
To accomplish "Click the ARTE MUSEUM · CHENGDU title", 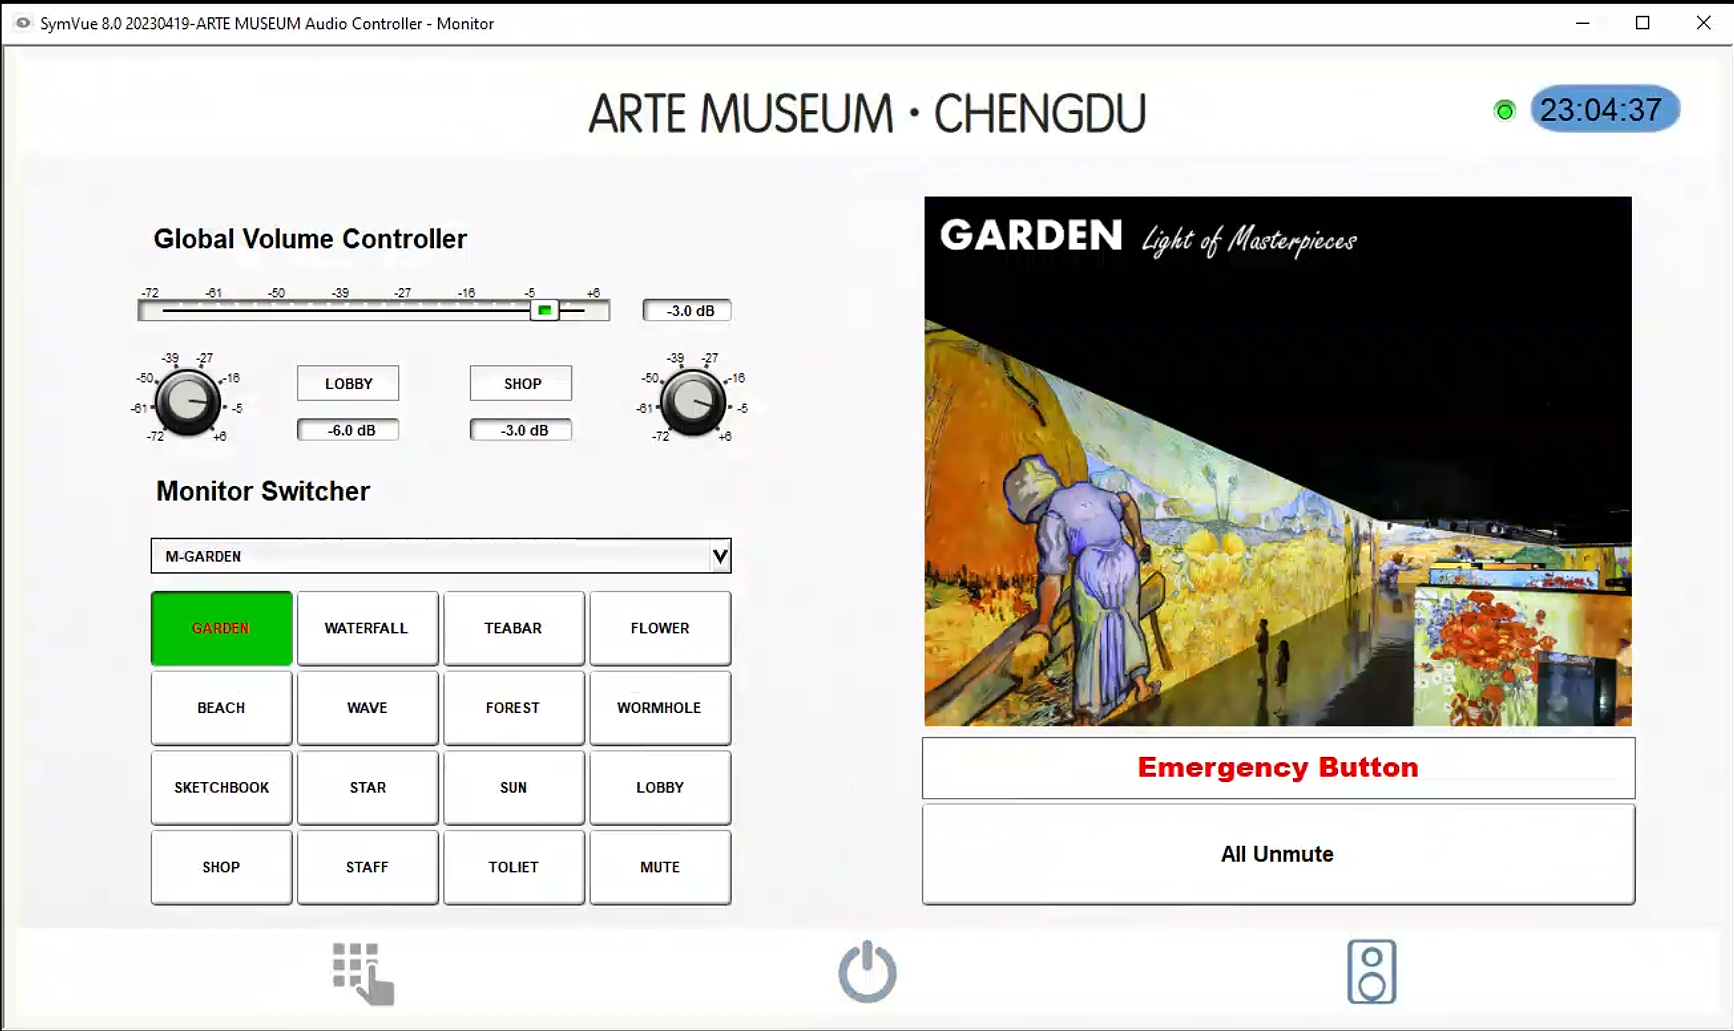I will 867,113.
